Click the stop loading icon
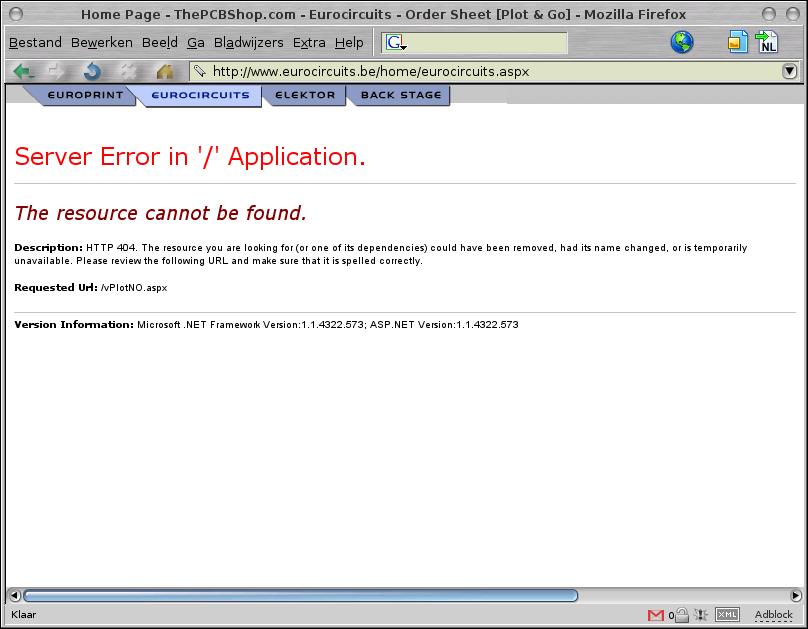This screenshot has height=629, width=808. (127, 72)
